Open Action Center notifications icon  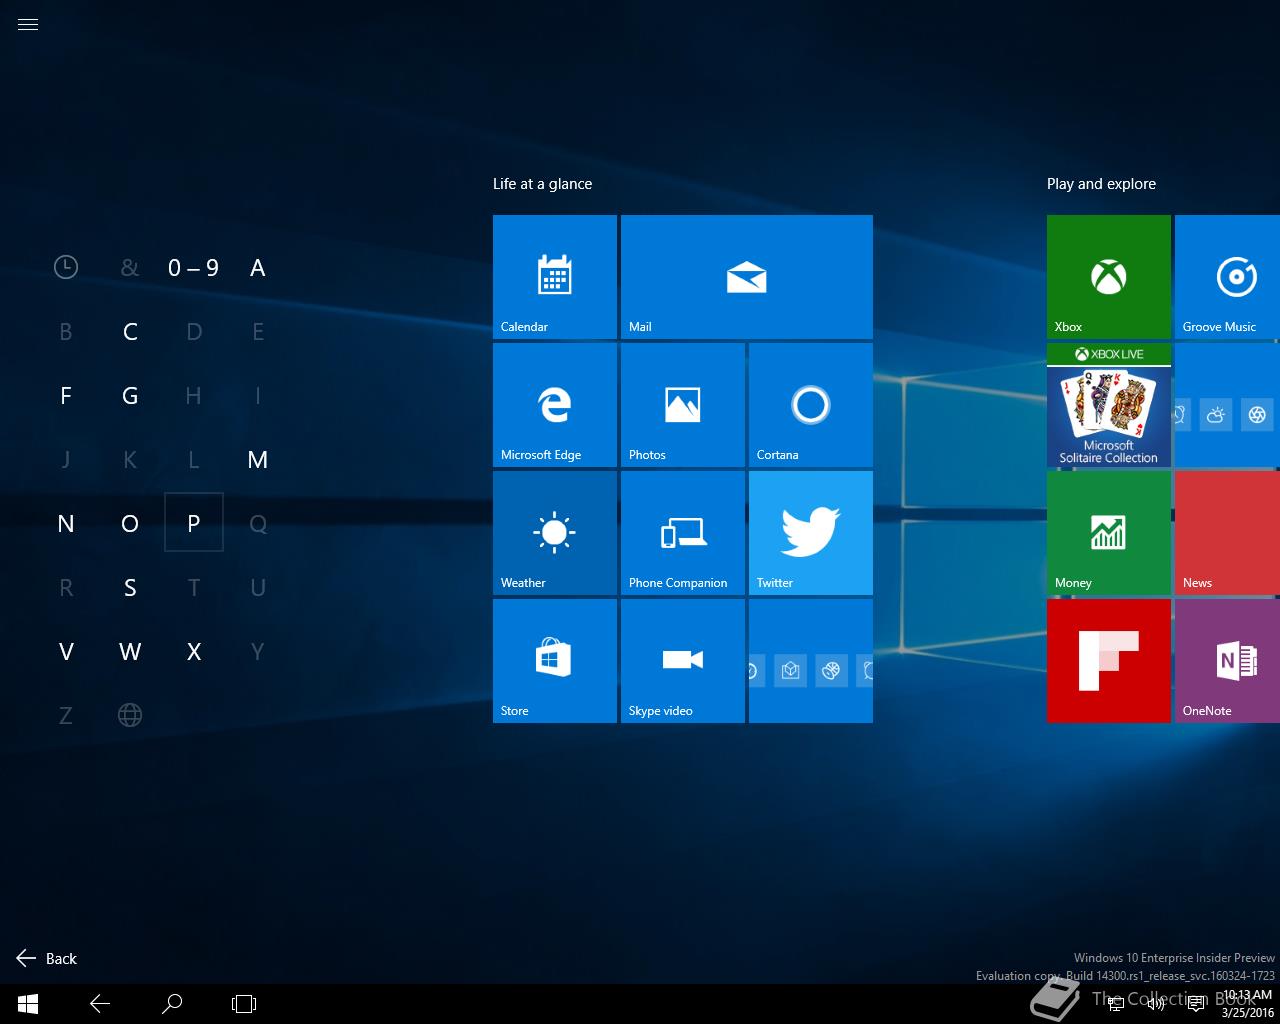pyautogui.click(x=1195, y=1004)
